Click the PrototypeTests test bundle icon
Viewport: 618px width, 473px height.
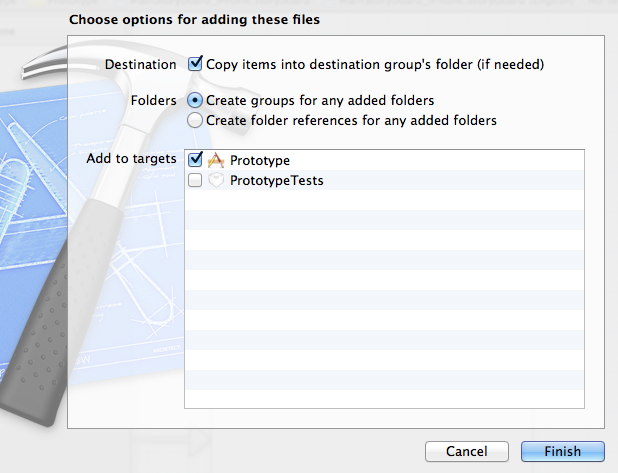[216, 180]
